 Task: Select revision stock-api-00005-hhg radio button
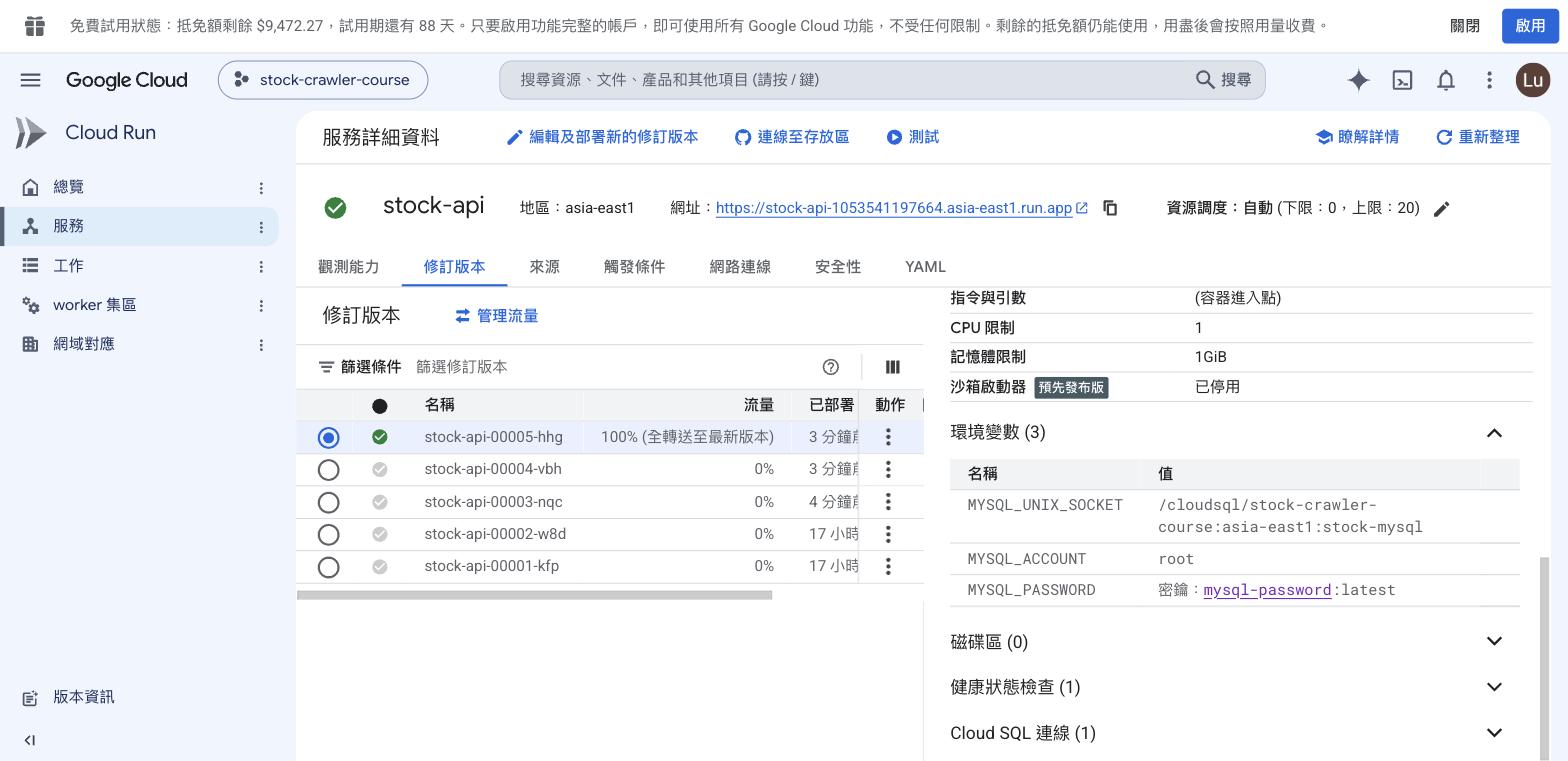328,437
